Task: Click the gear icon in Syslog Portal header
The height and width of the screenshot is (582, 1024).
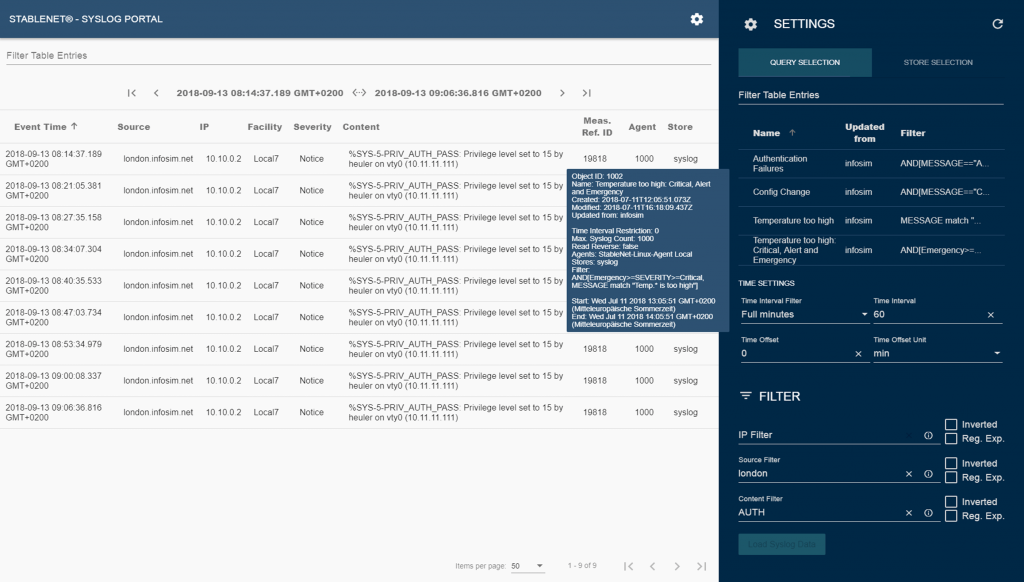Action: (x=697, y=19)
